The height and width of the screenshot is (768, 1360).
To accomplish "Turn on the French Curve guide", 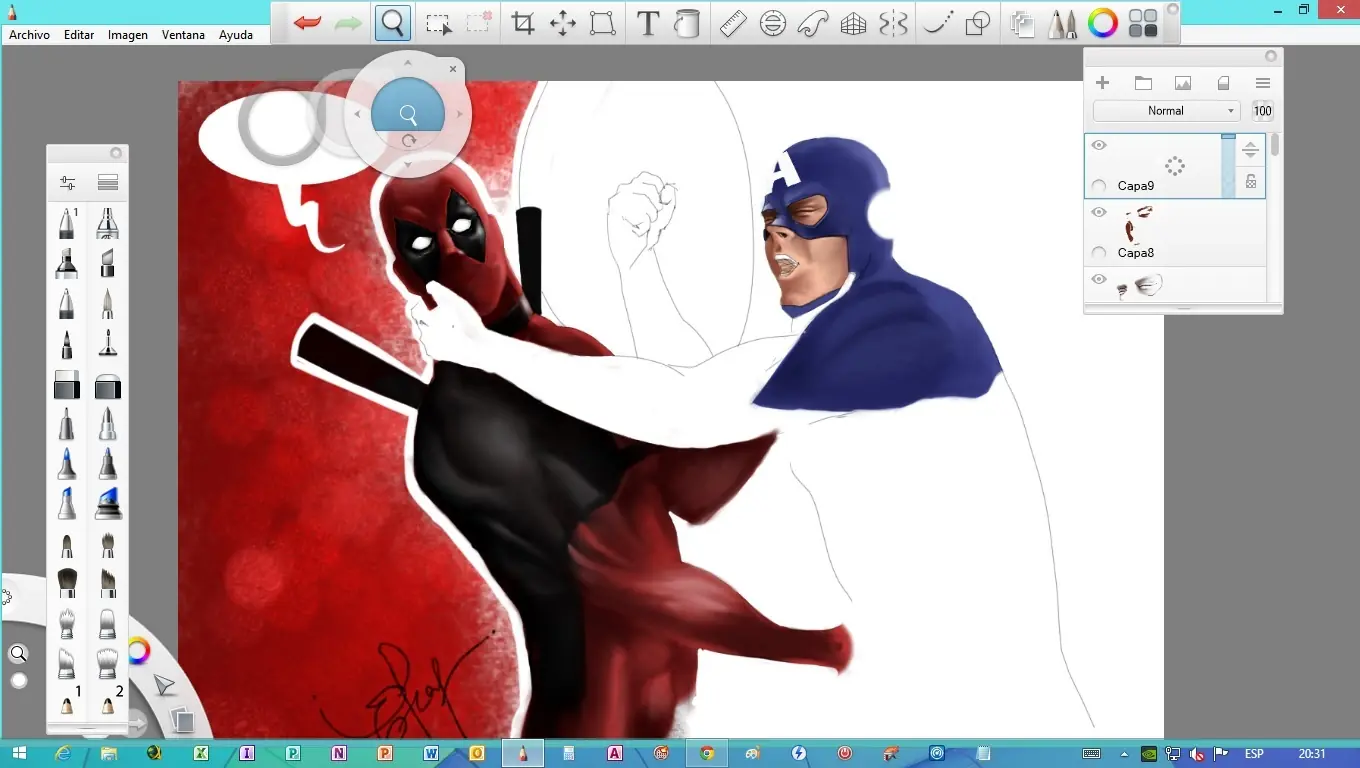I will tap(813, 23).
